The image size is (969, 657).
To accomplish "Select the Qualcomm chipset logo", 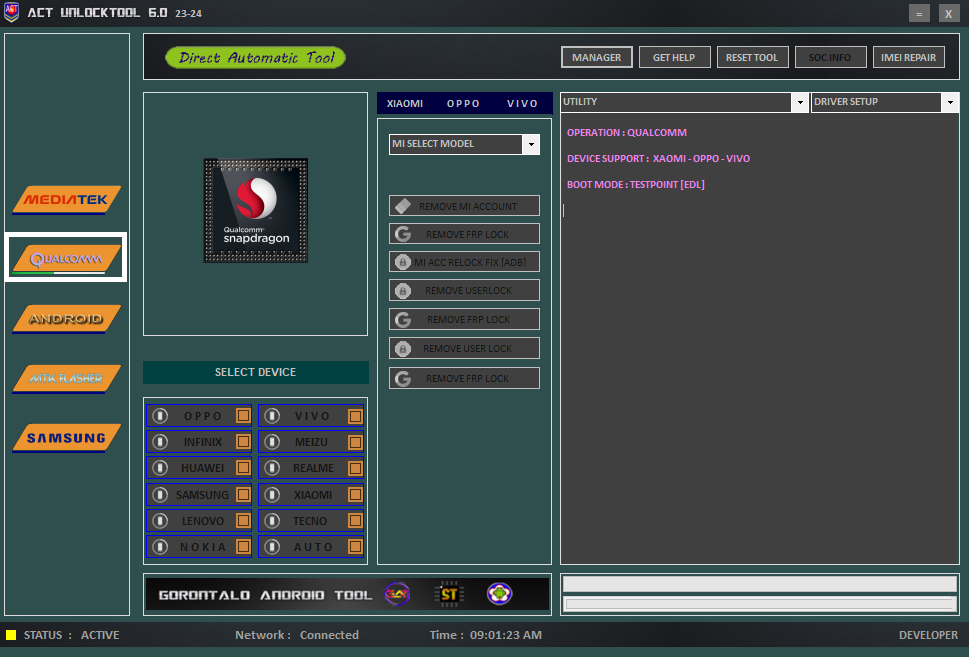I will (66, 258).
